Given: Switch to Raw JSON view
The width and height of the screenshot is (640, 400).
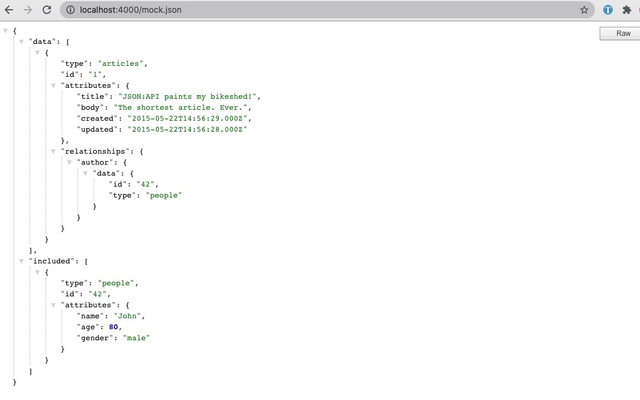Looking at the screenshot, I should point(622,33).
